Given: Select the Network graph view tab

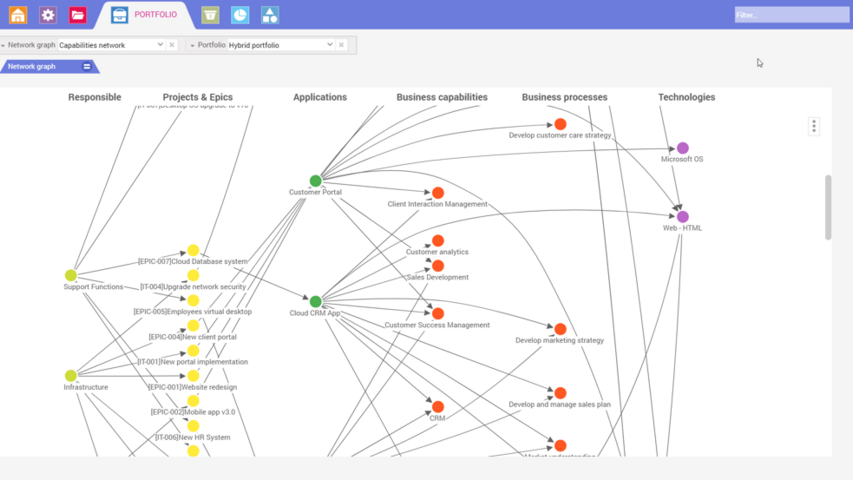Looking at the screenshot, I should tap(33, 67).
